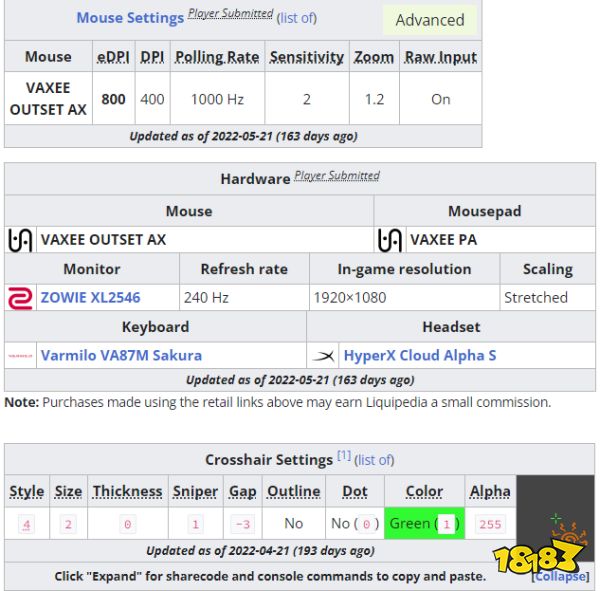Click the DPI value 400
Screen dimensions: 600x591
[x=152, y=99]
